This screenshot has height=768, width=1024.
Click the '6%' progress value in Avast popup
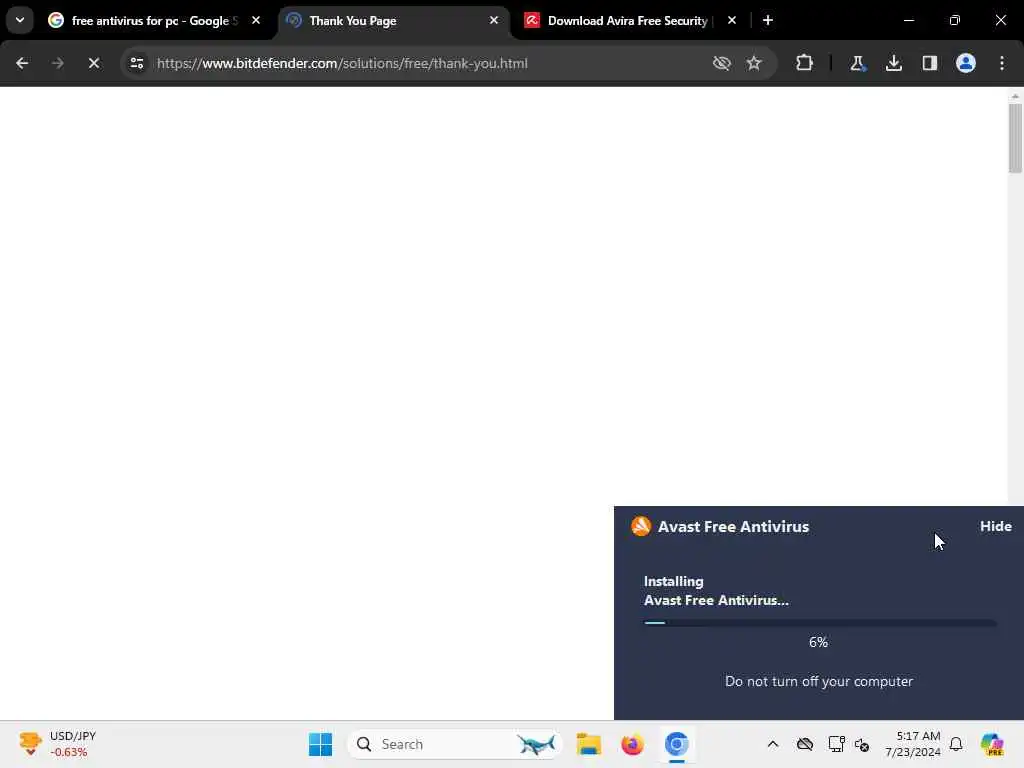point(818,642)
